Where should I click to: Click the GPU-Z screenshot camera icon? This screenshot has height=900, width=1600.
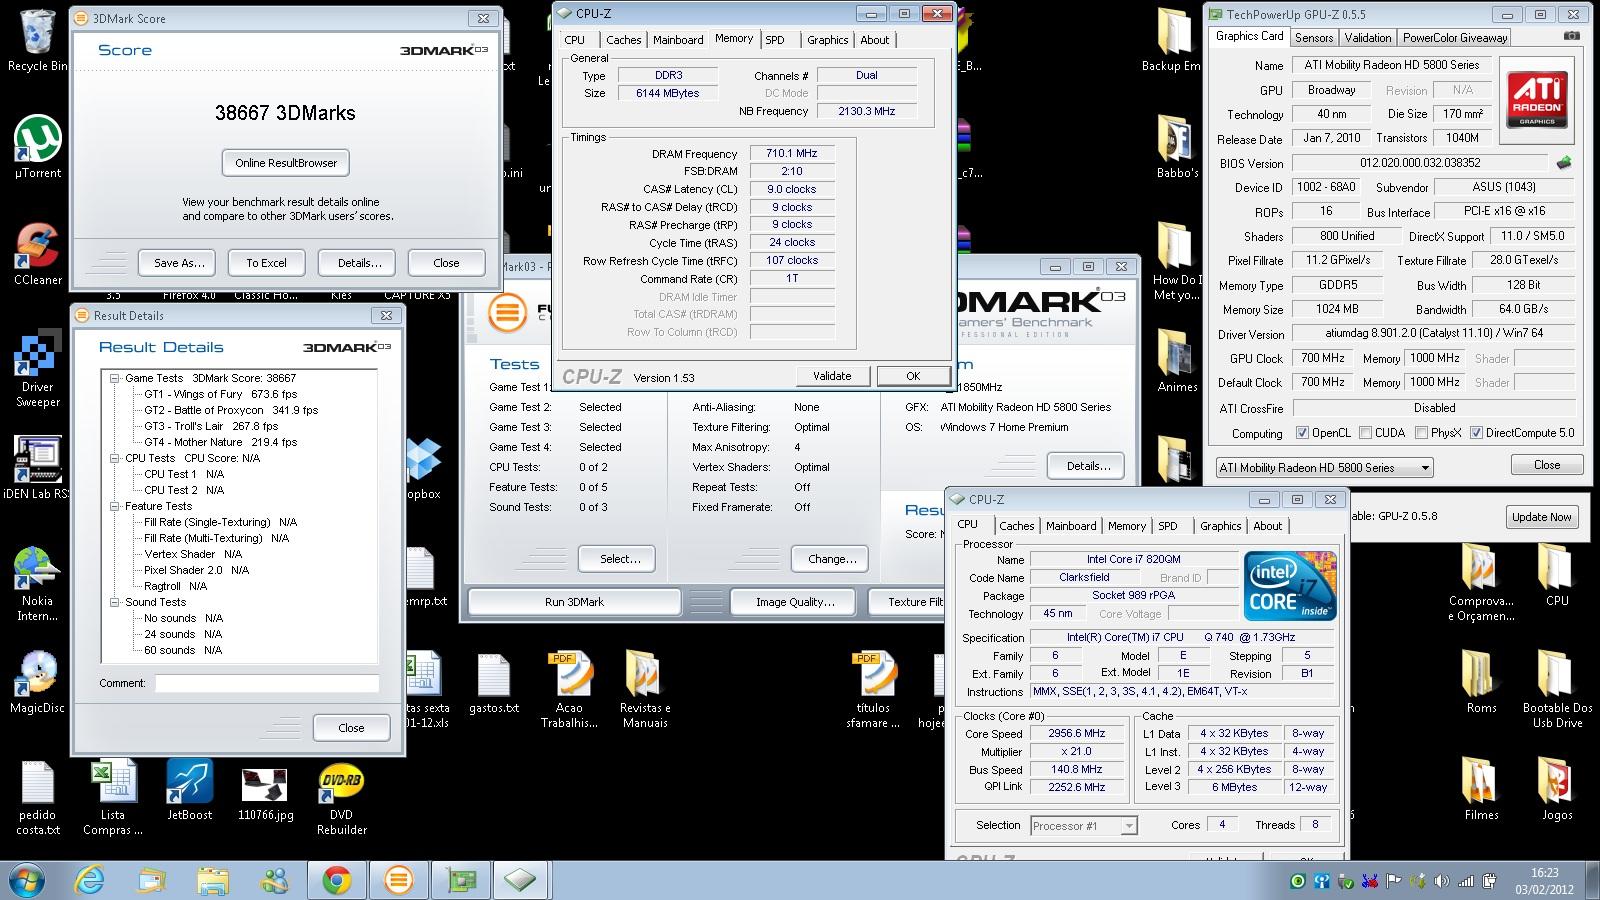coord(1572,37)
